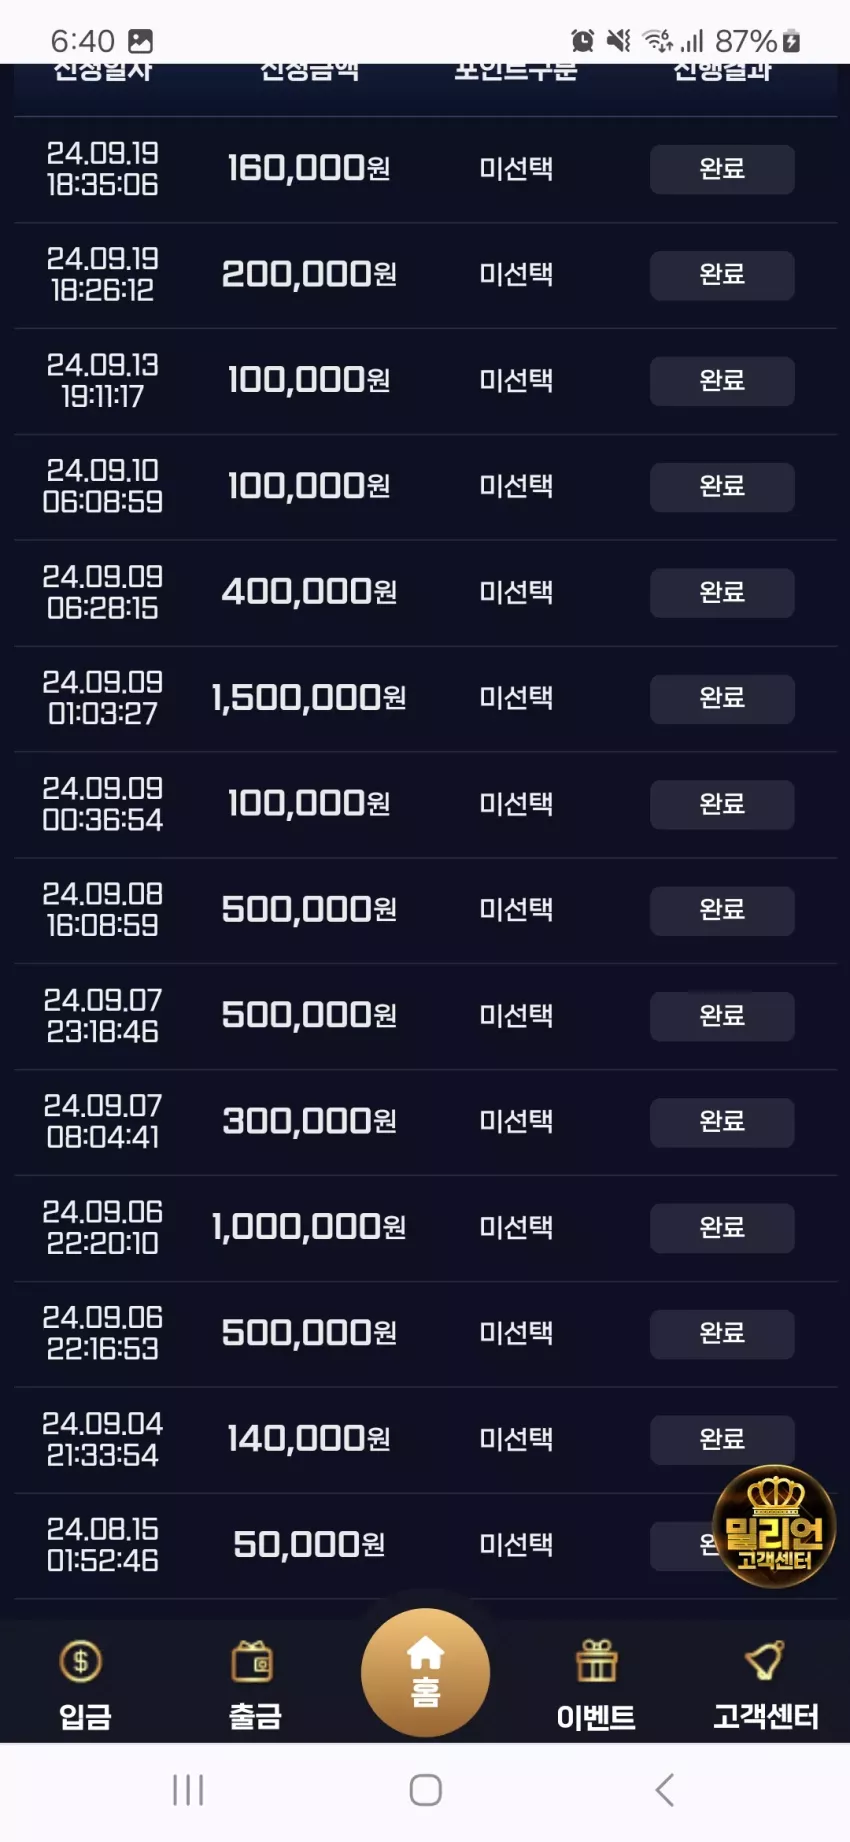
Task: Tap the picture notification icon in status bar
Action: 141,41
